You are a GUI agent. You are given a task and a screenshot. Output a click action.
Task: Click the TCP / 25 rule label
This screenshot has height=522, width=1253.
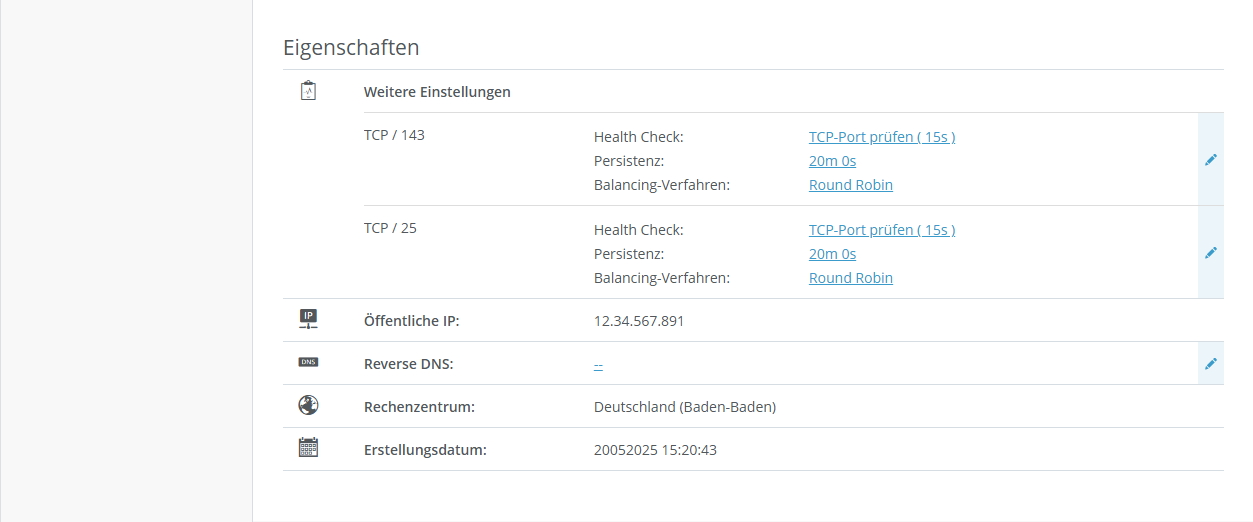[x=390, y=228]
